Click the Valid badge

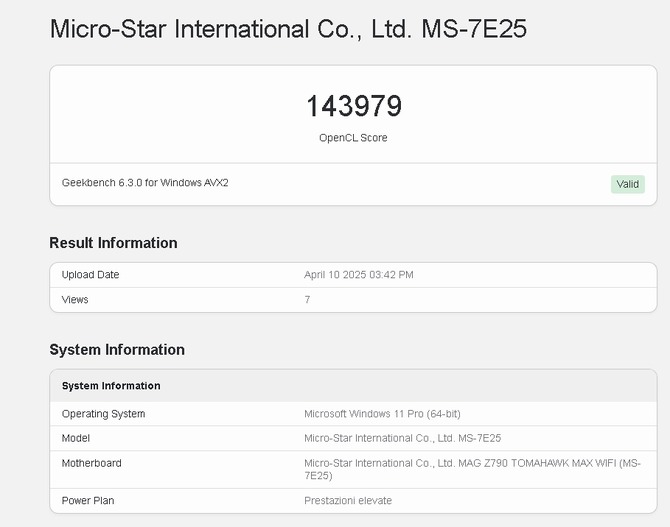[627, 184]
